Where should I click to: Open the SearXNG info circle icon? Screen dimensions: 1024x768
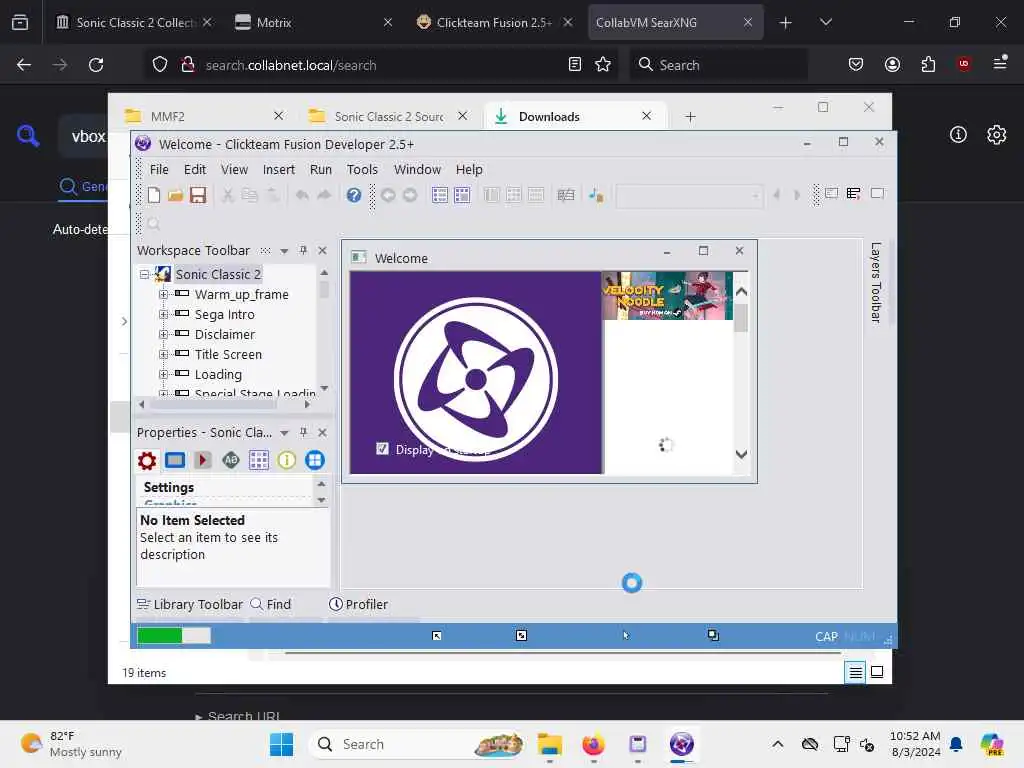tap(958, 135)
